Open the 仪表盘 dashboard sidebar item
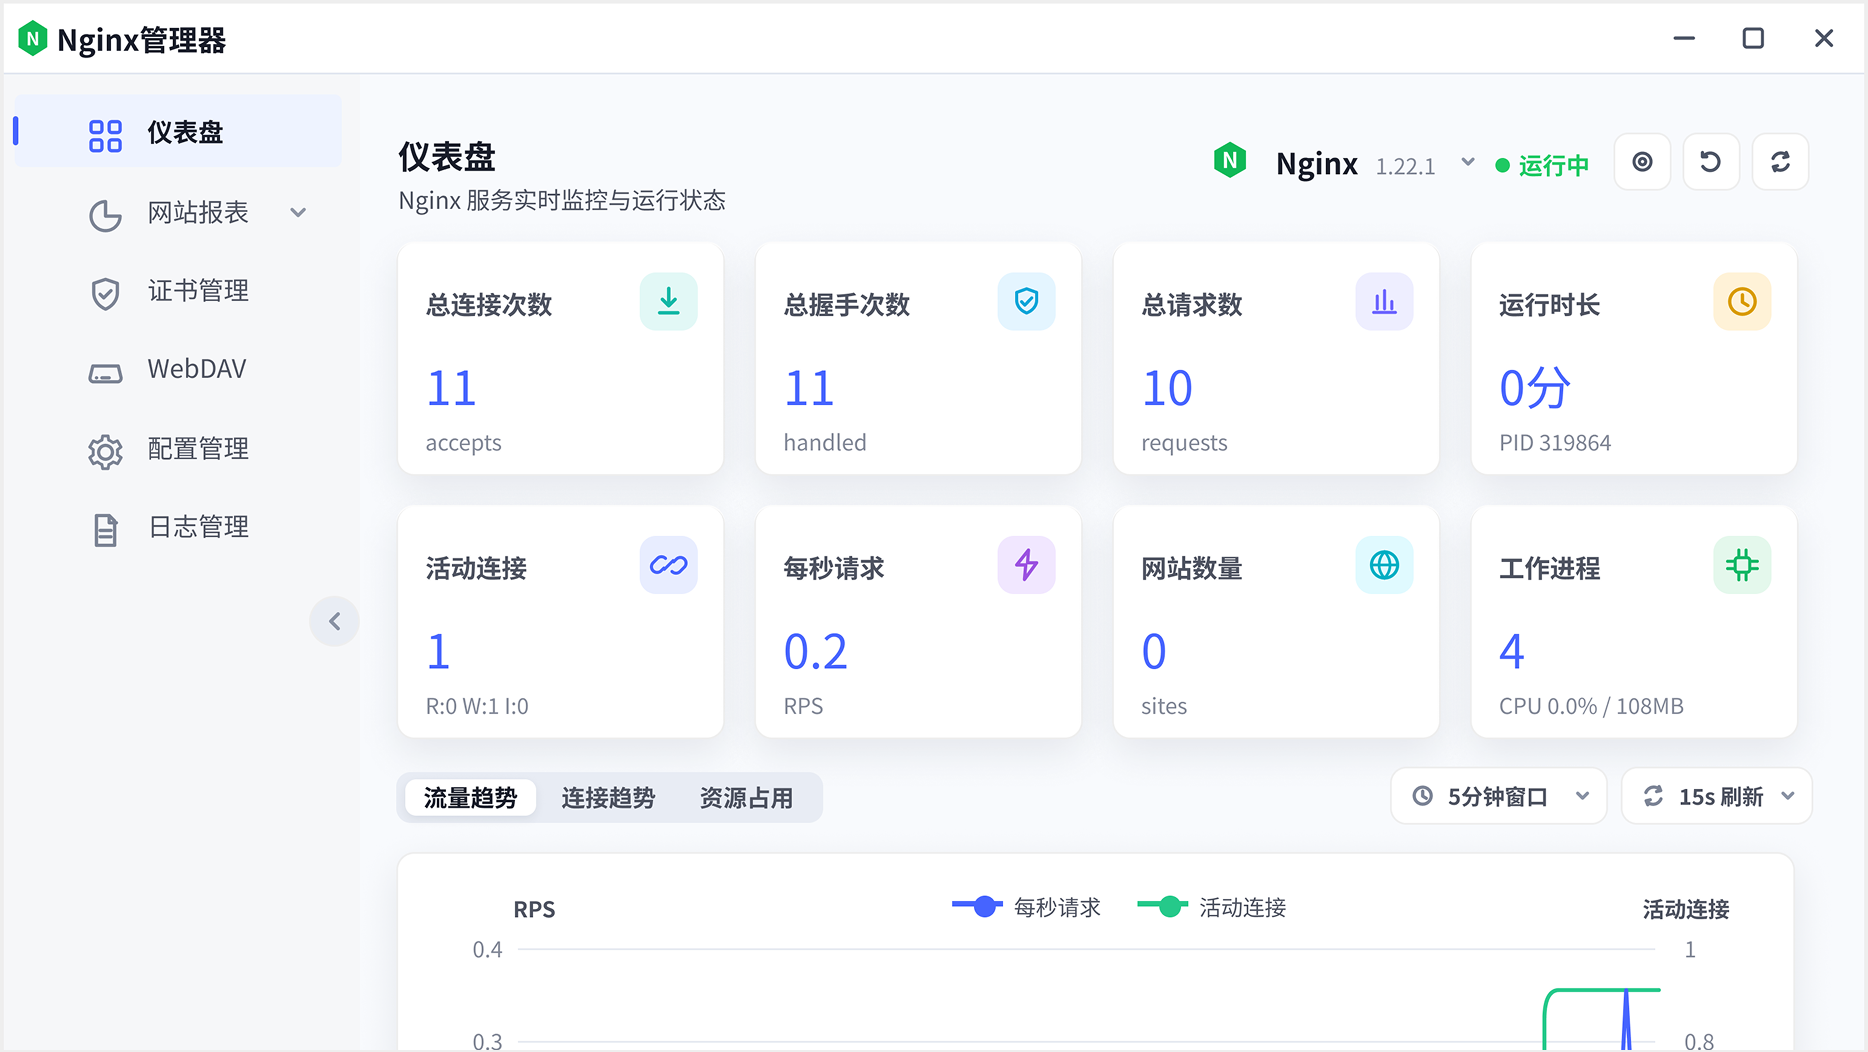The image size is (1868, 1052). tap(178, 132)
